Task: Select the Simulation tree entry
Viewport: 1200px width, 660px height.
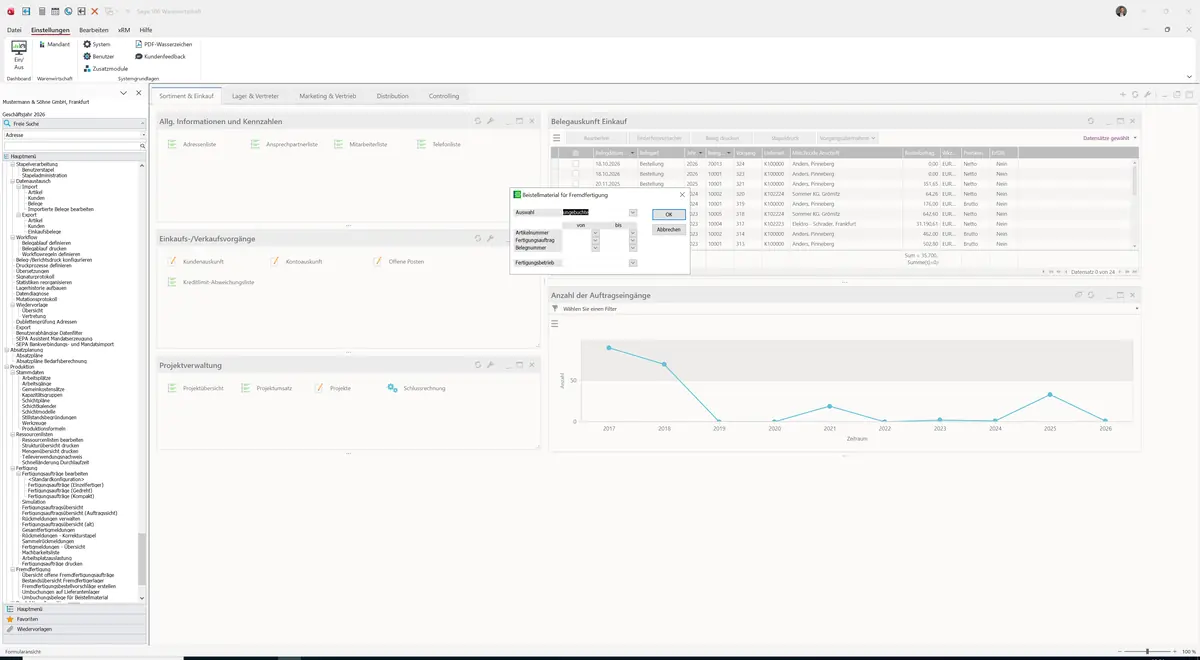Action: click(34, 502)
